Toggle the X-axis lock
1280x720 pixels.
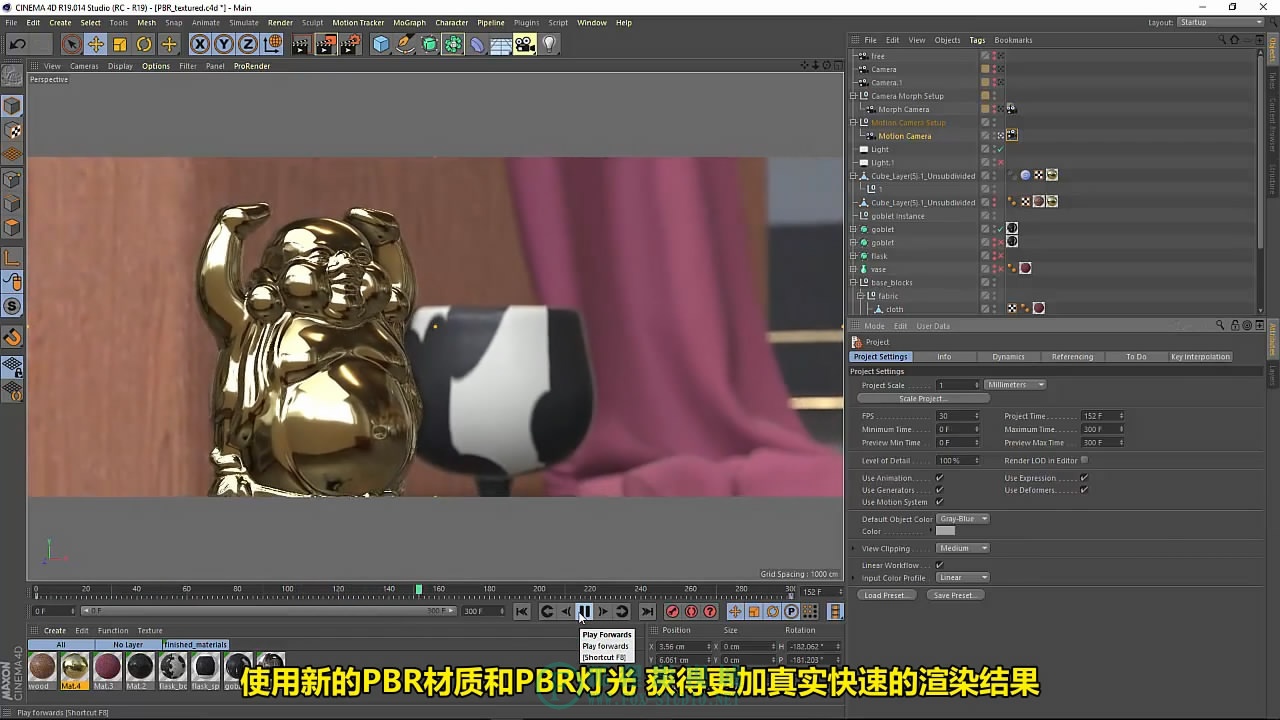pyautogui.click(x=200, y=44)
